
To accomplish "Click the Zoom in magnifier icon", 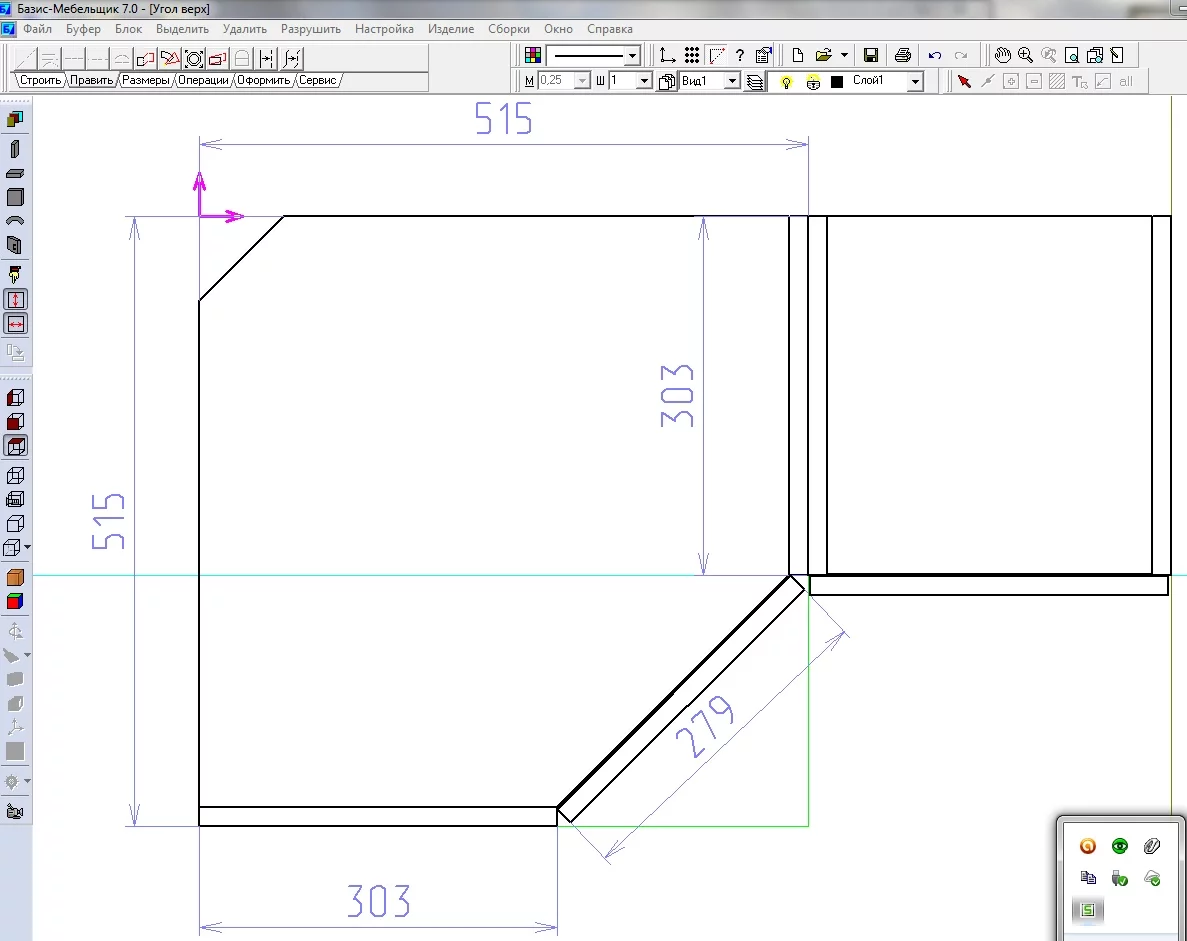I will (x=1025, y=55).
